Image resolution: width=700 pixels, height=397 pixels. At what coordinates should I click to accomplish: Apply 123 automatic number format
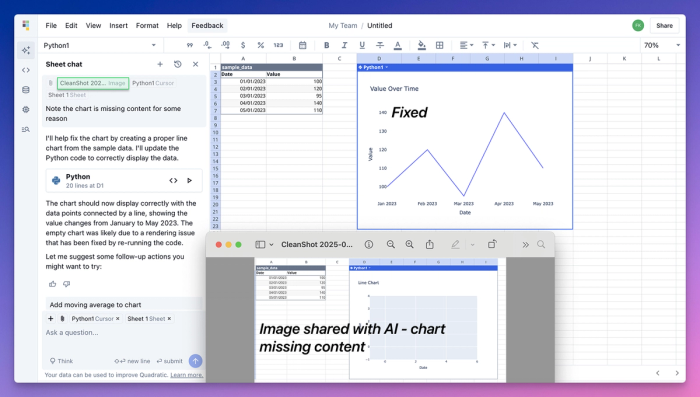(278, 45)
